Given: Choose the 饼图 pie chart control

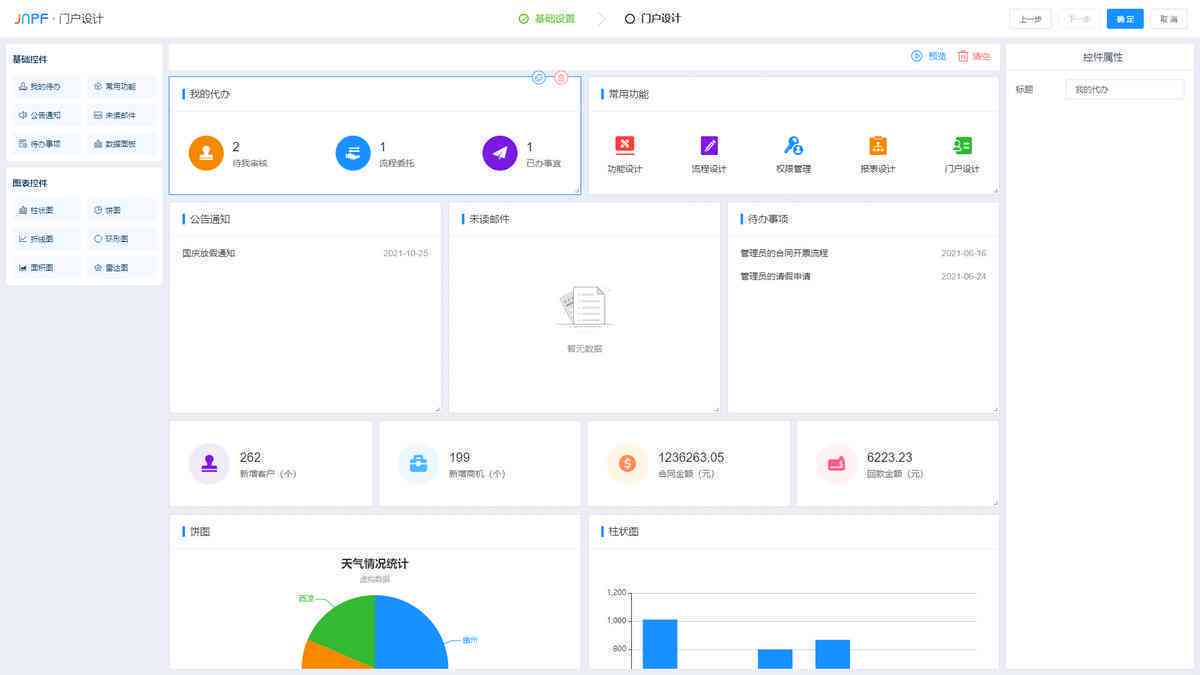Looking at the screenshot, I should coord(121,211).
